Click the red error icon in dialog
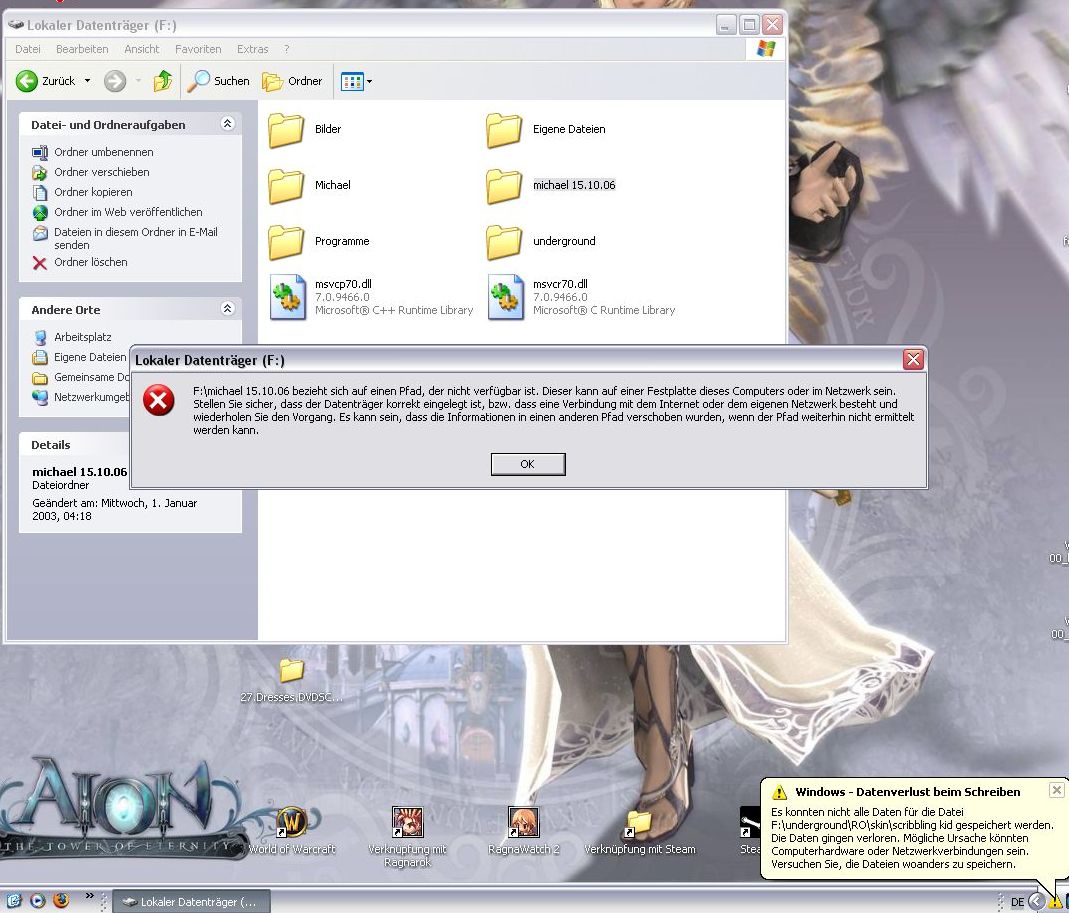 tap(159, 400)
